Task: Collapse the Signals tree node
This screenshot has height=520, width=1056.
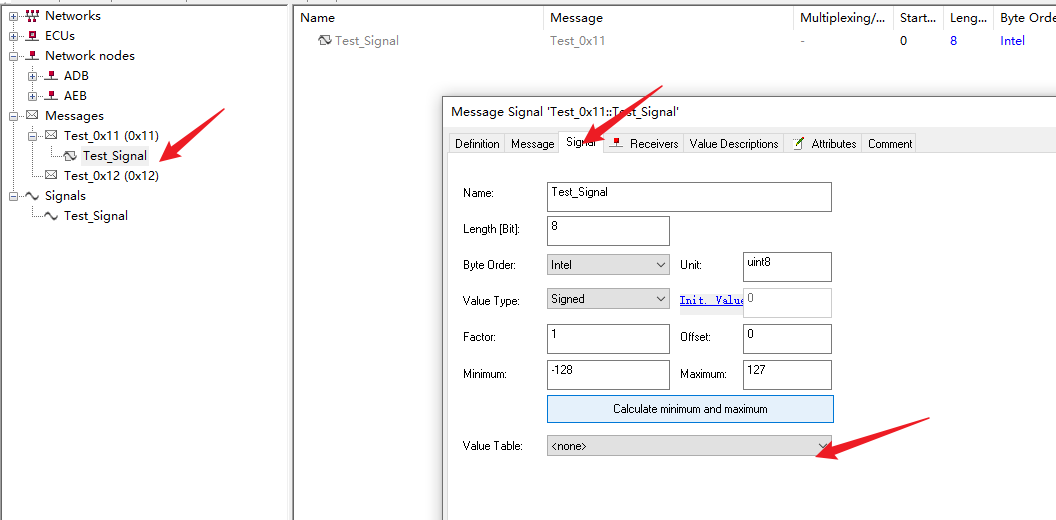Action: tap(13, 196)
